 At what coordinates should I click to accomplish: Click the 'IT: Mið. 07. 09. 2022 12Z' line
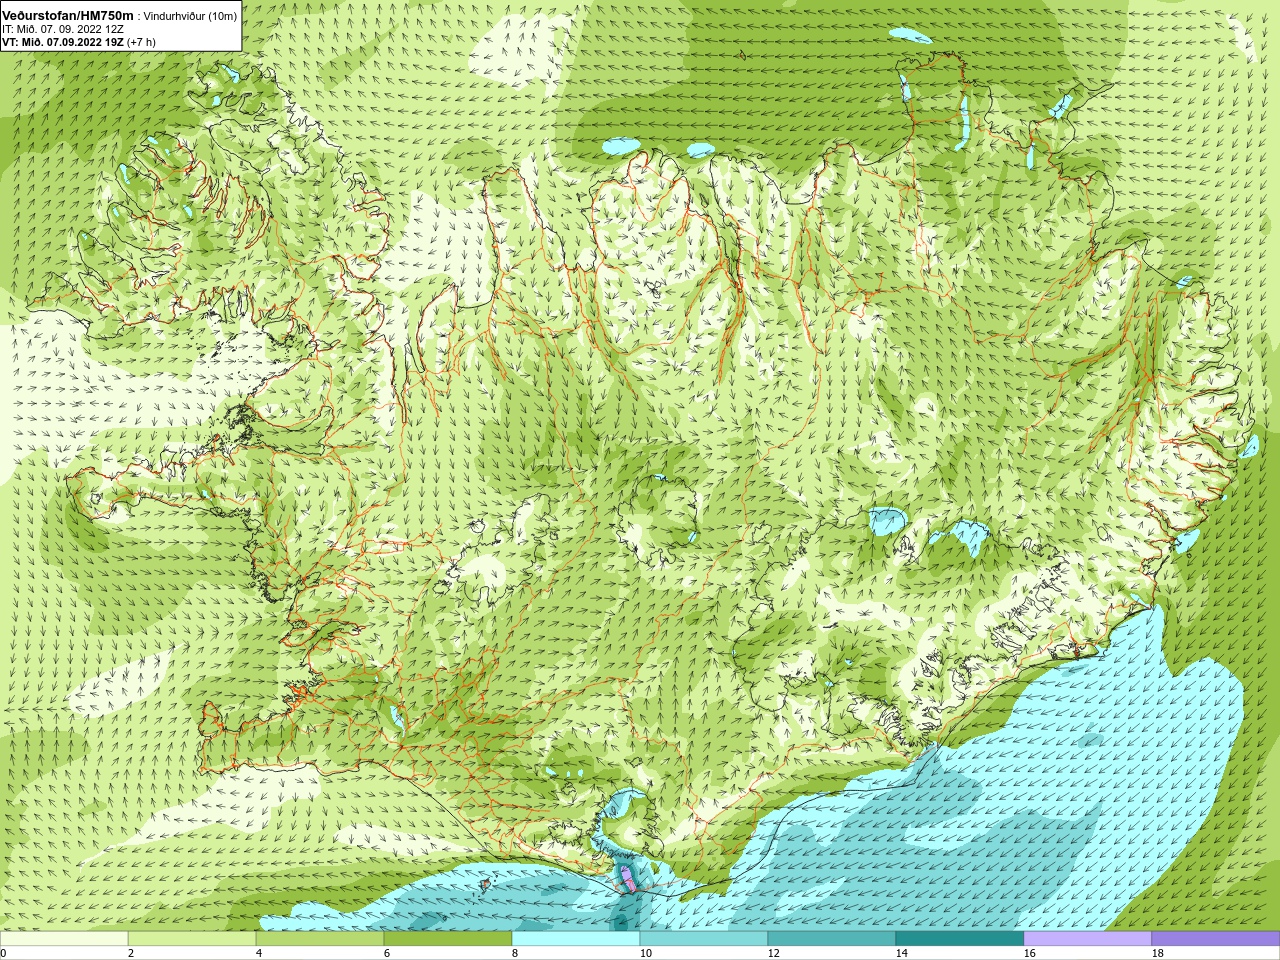[63, 30]
